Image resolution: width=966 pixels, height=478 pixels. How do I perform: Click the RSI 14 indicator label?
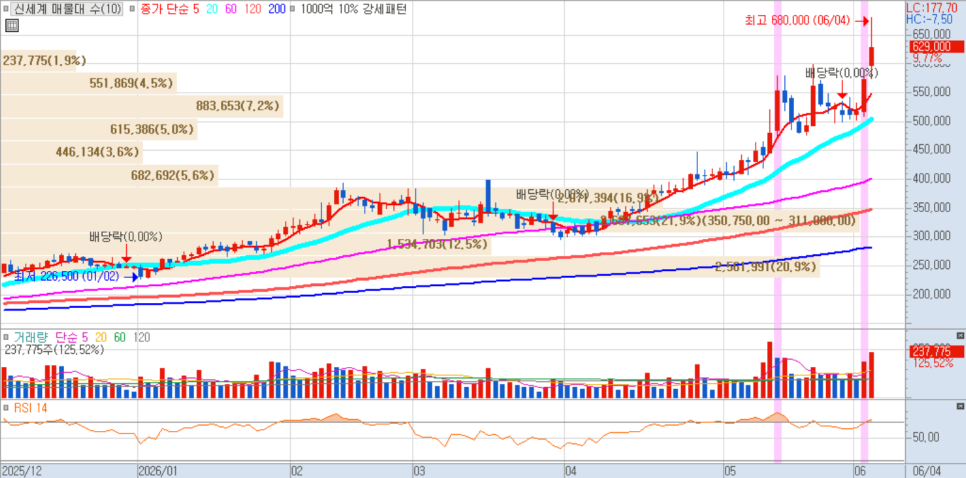pos(30,408)
